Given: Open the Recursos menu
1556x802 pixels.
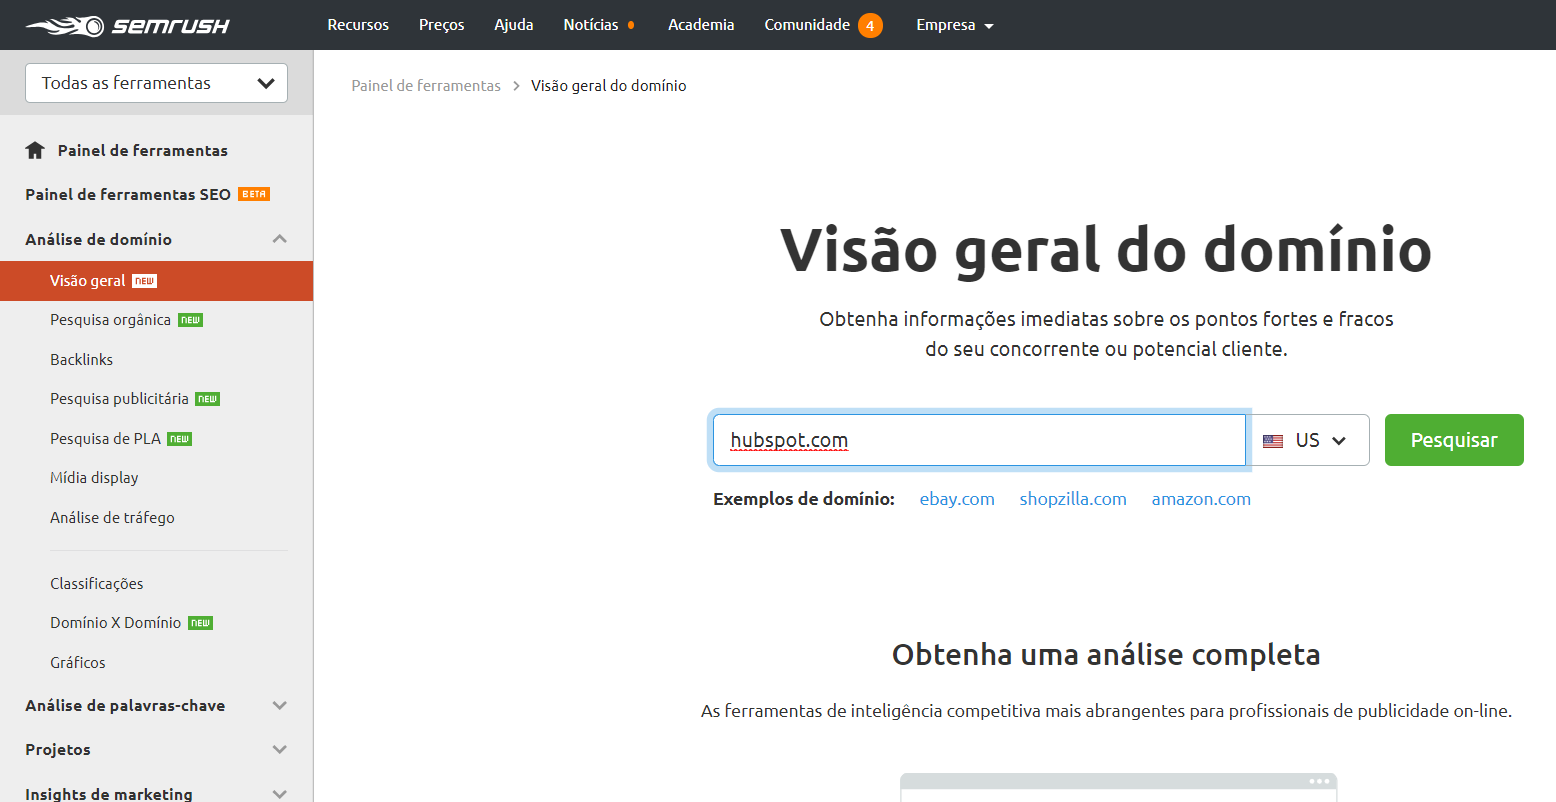Looking at the screenshot, I should [358, 25].
